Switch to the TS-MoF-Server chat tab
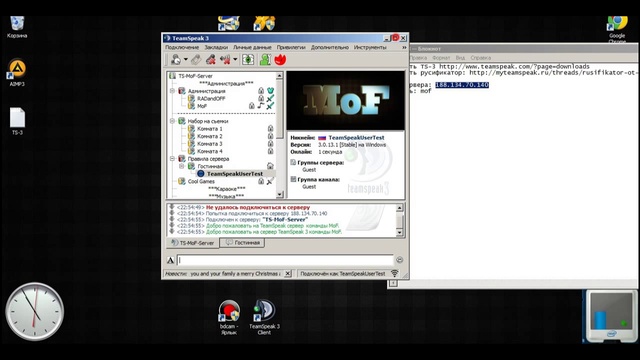640x360 pixels. 193,242
